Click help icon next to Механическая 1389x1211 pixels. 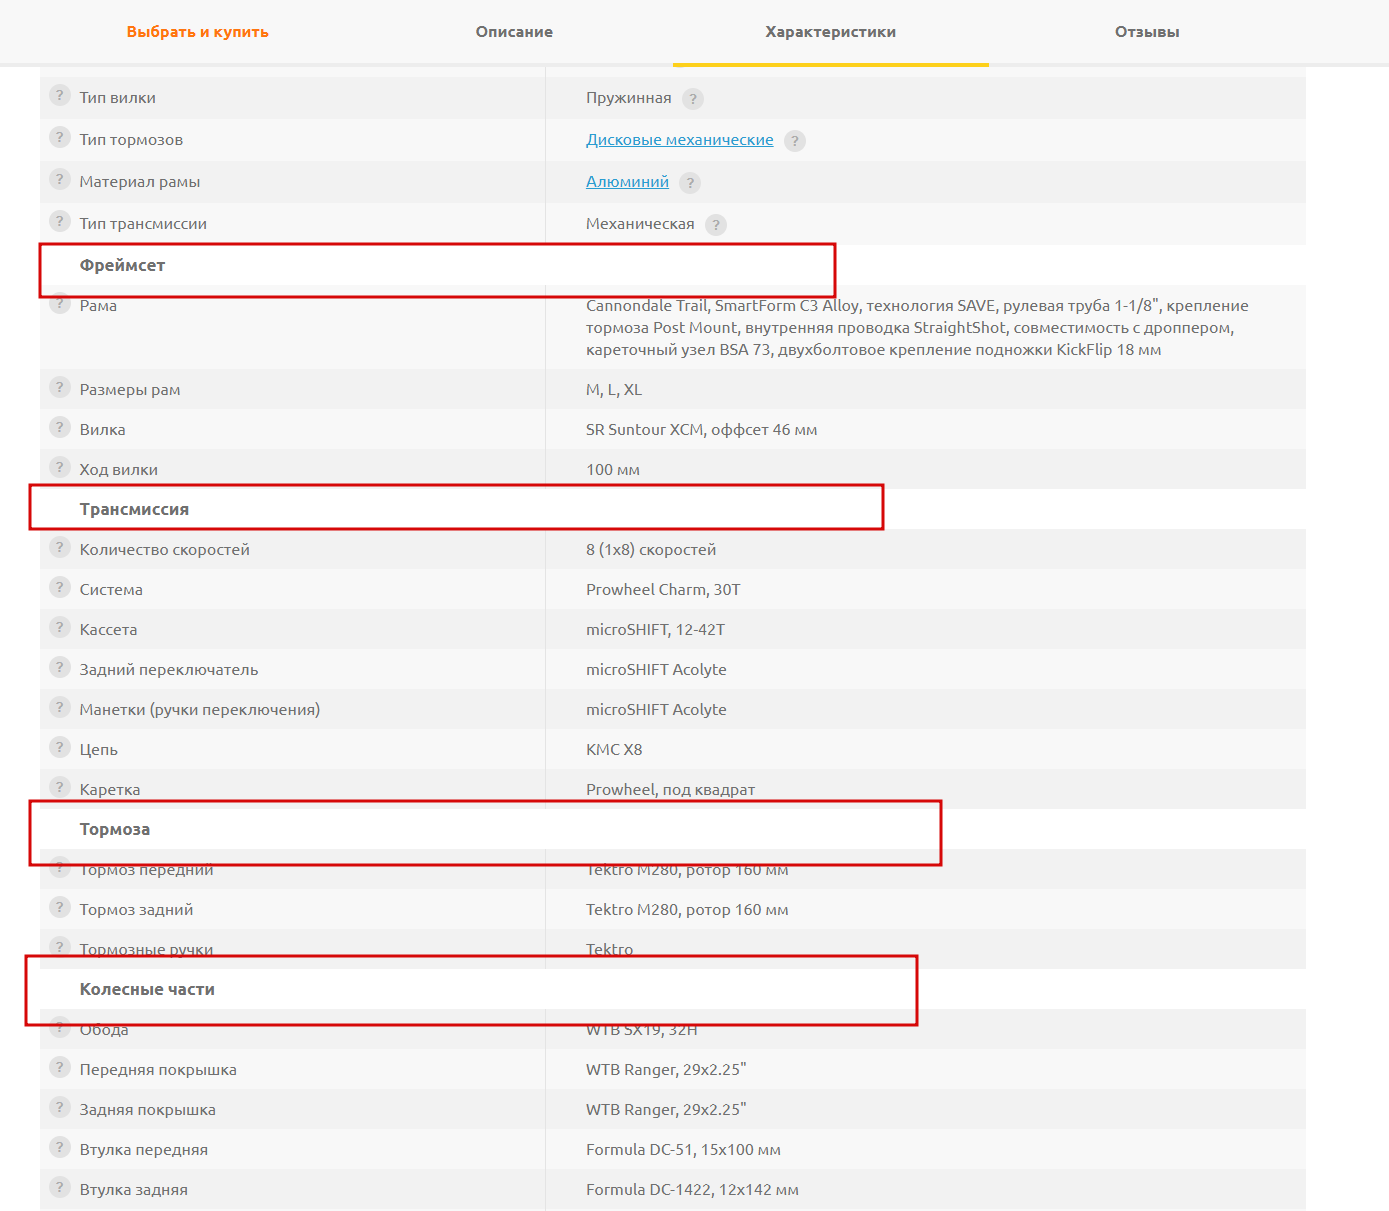716,225
